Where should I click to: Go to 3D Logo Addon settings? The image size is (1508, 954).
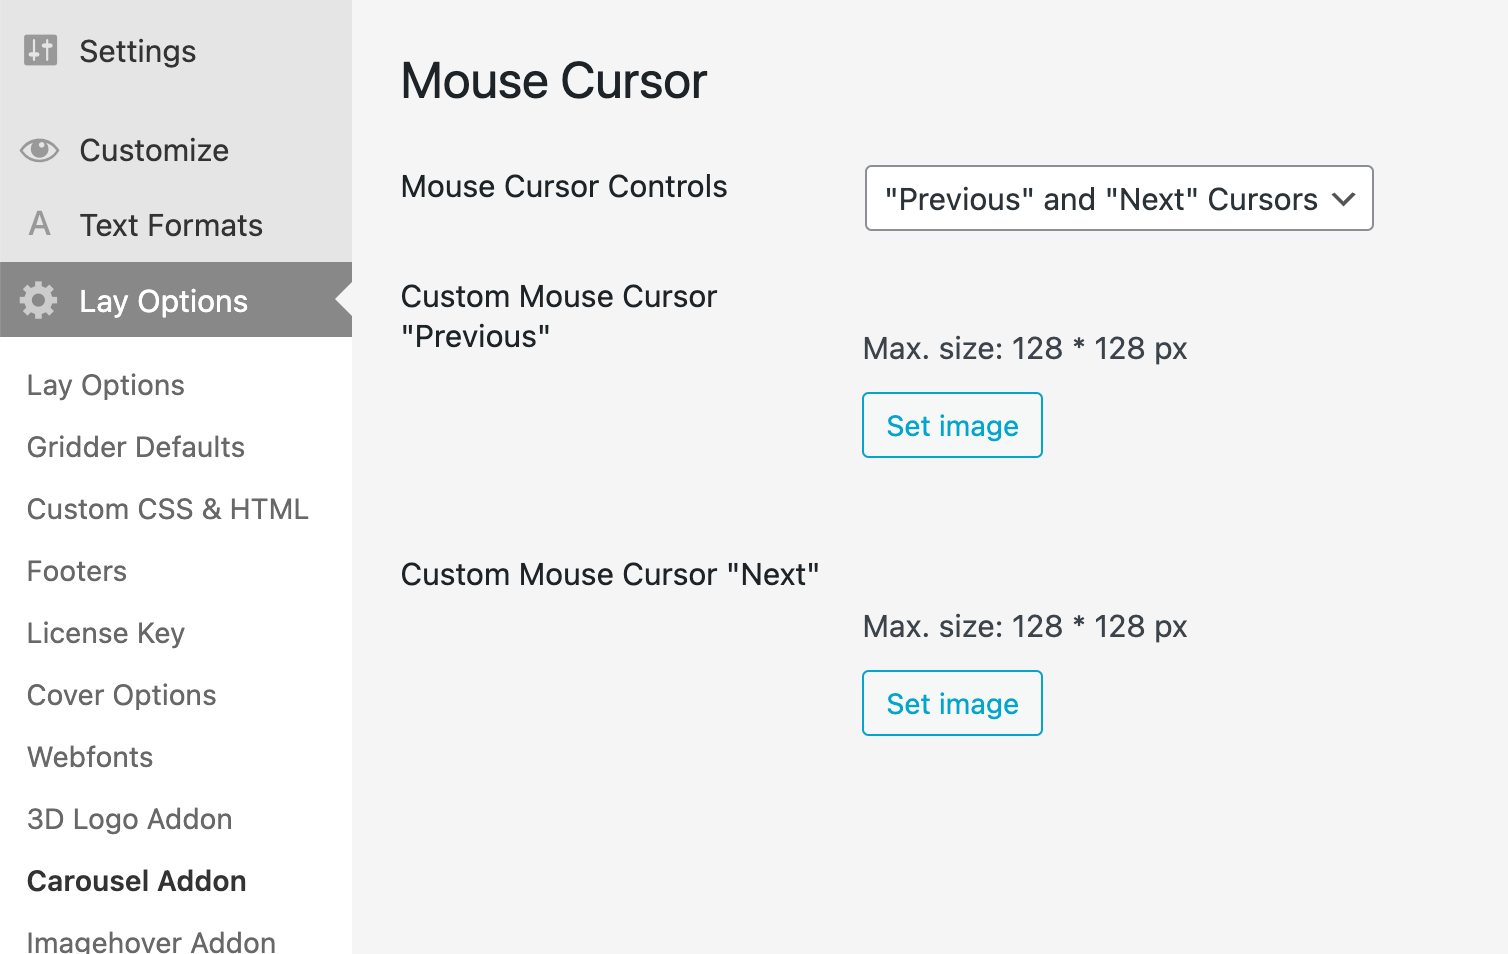130,820
